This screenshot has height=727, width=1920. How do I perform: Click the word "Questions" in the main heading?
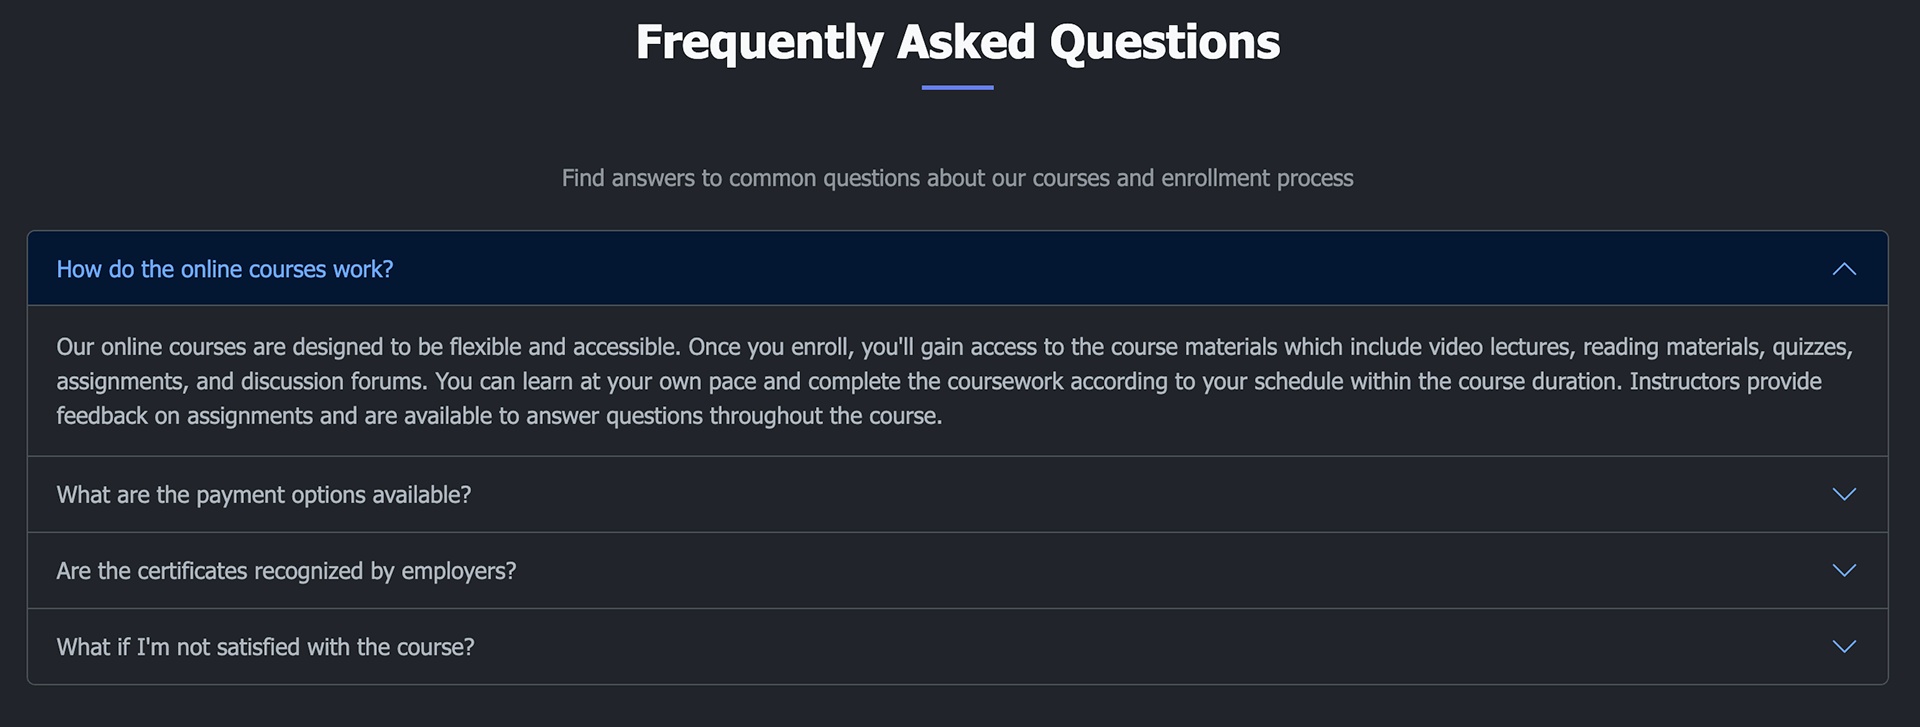coord(1164,42)
